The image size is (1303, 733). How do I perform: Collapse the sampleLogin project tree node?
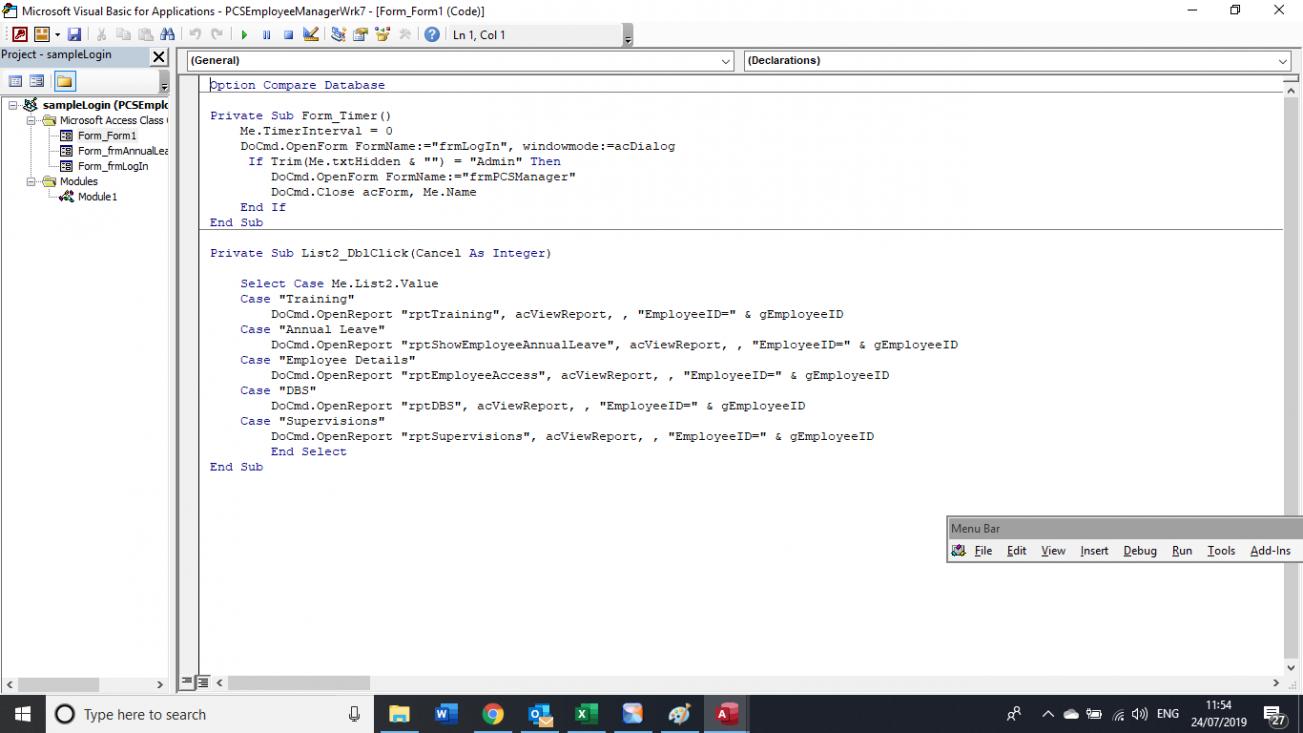click(x=12, y=105)
